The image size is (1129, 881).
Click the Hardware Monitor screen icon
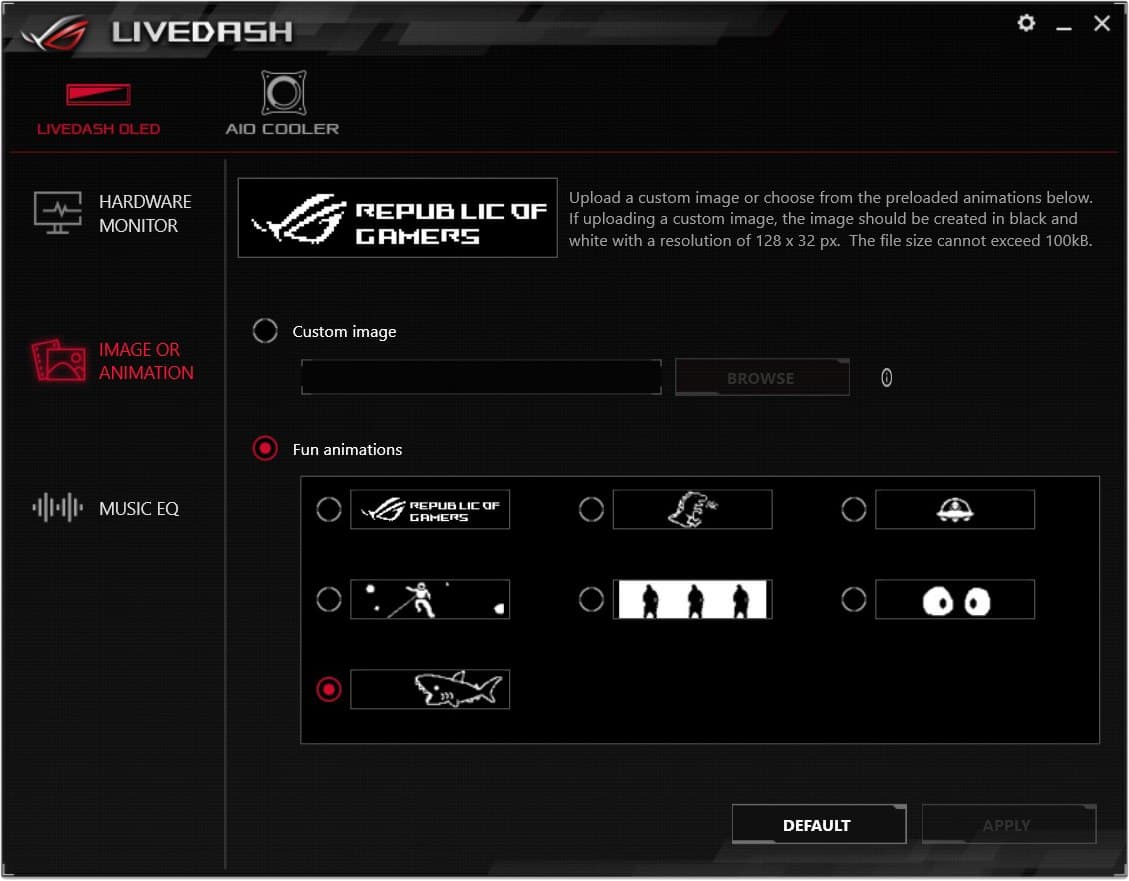coord(58,213)
